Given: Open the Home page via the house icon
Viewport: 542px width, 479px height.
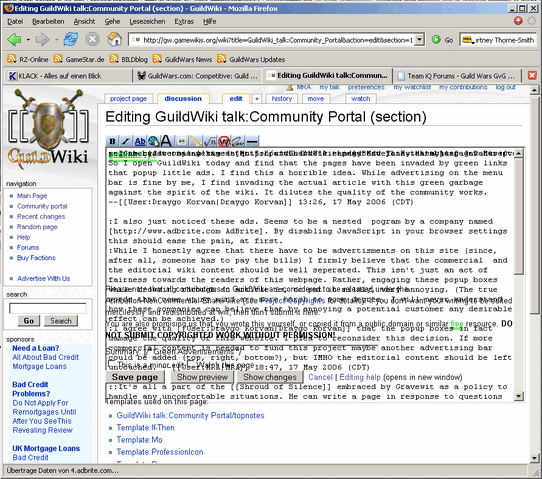Looking at the screenshot, I should pos(114,39).
